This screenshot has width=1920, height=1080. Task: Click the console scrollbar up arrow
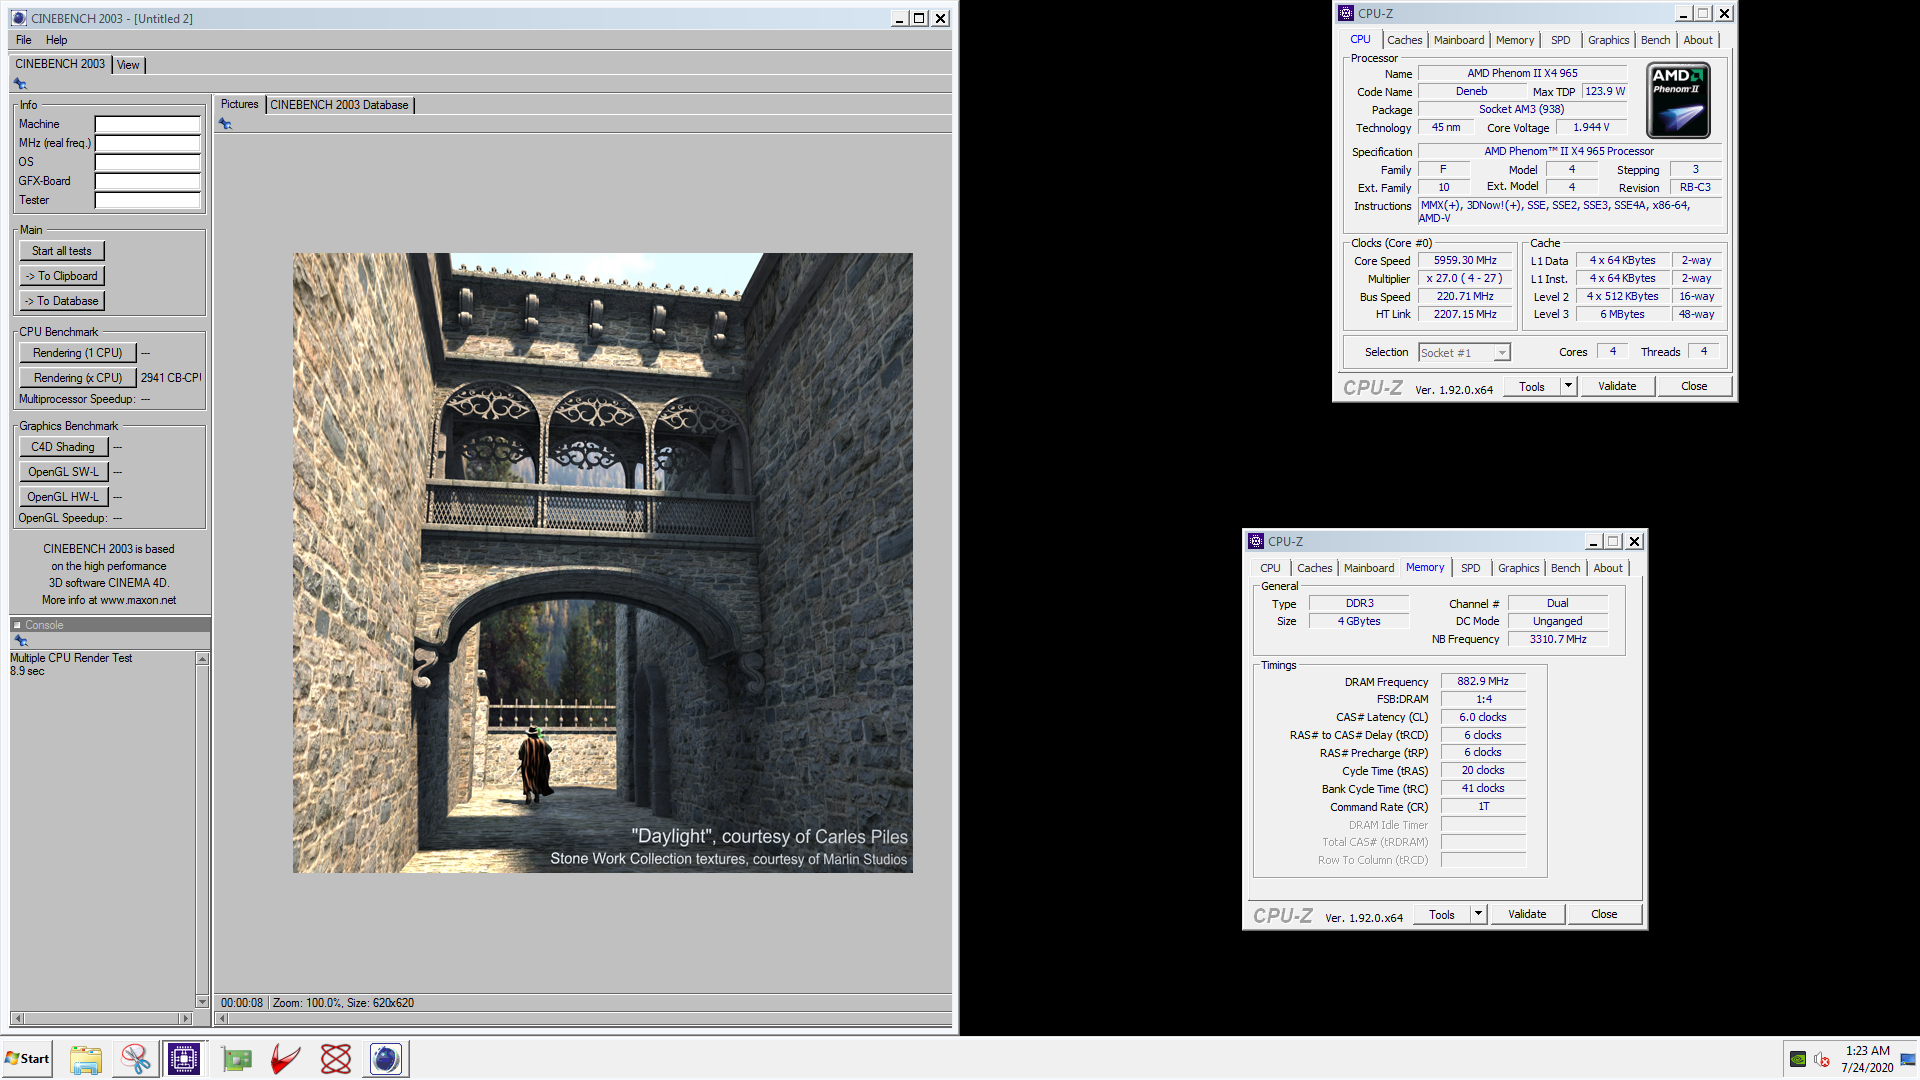tap(202, 659)
